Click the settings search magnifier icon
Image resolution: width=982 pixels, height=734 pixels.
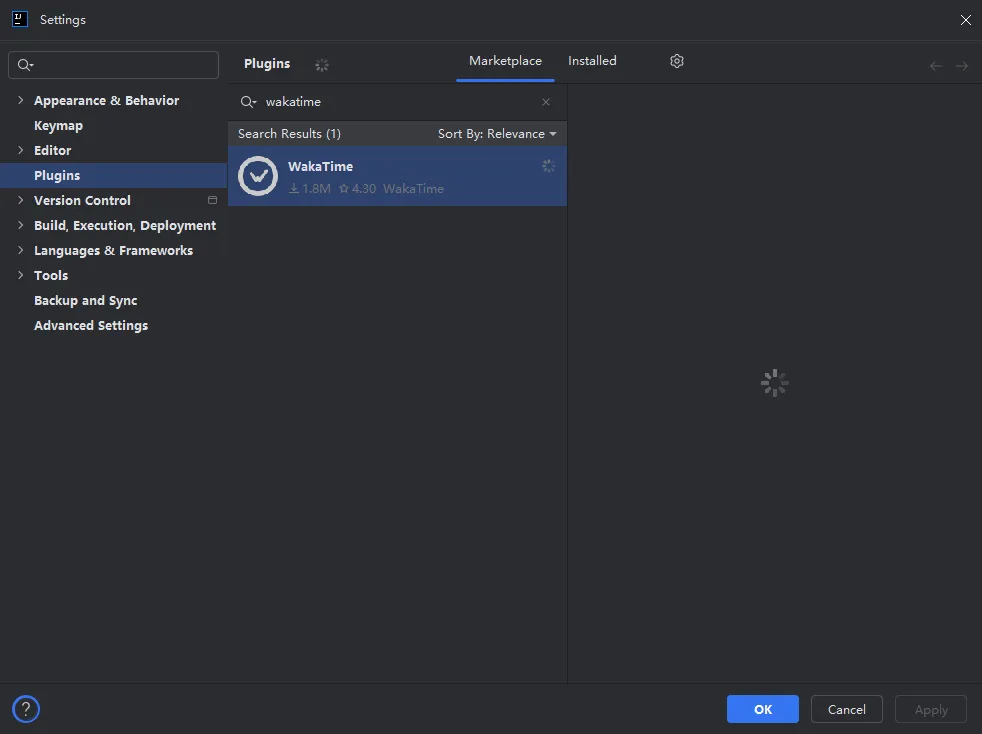coord(25,65)
